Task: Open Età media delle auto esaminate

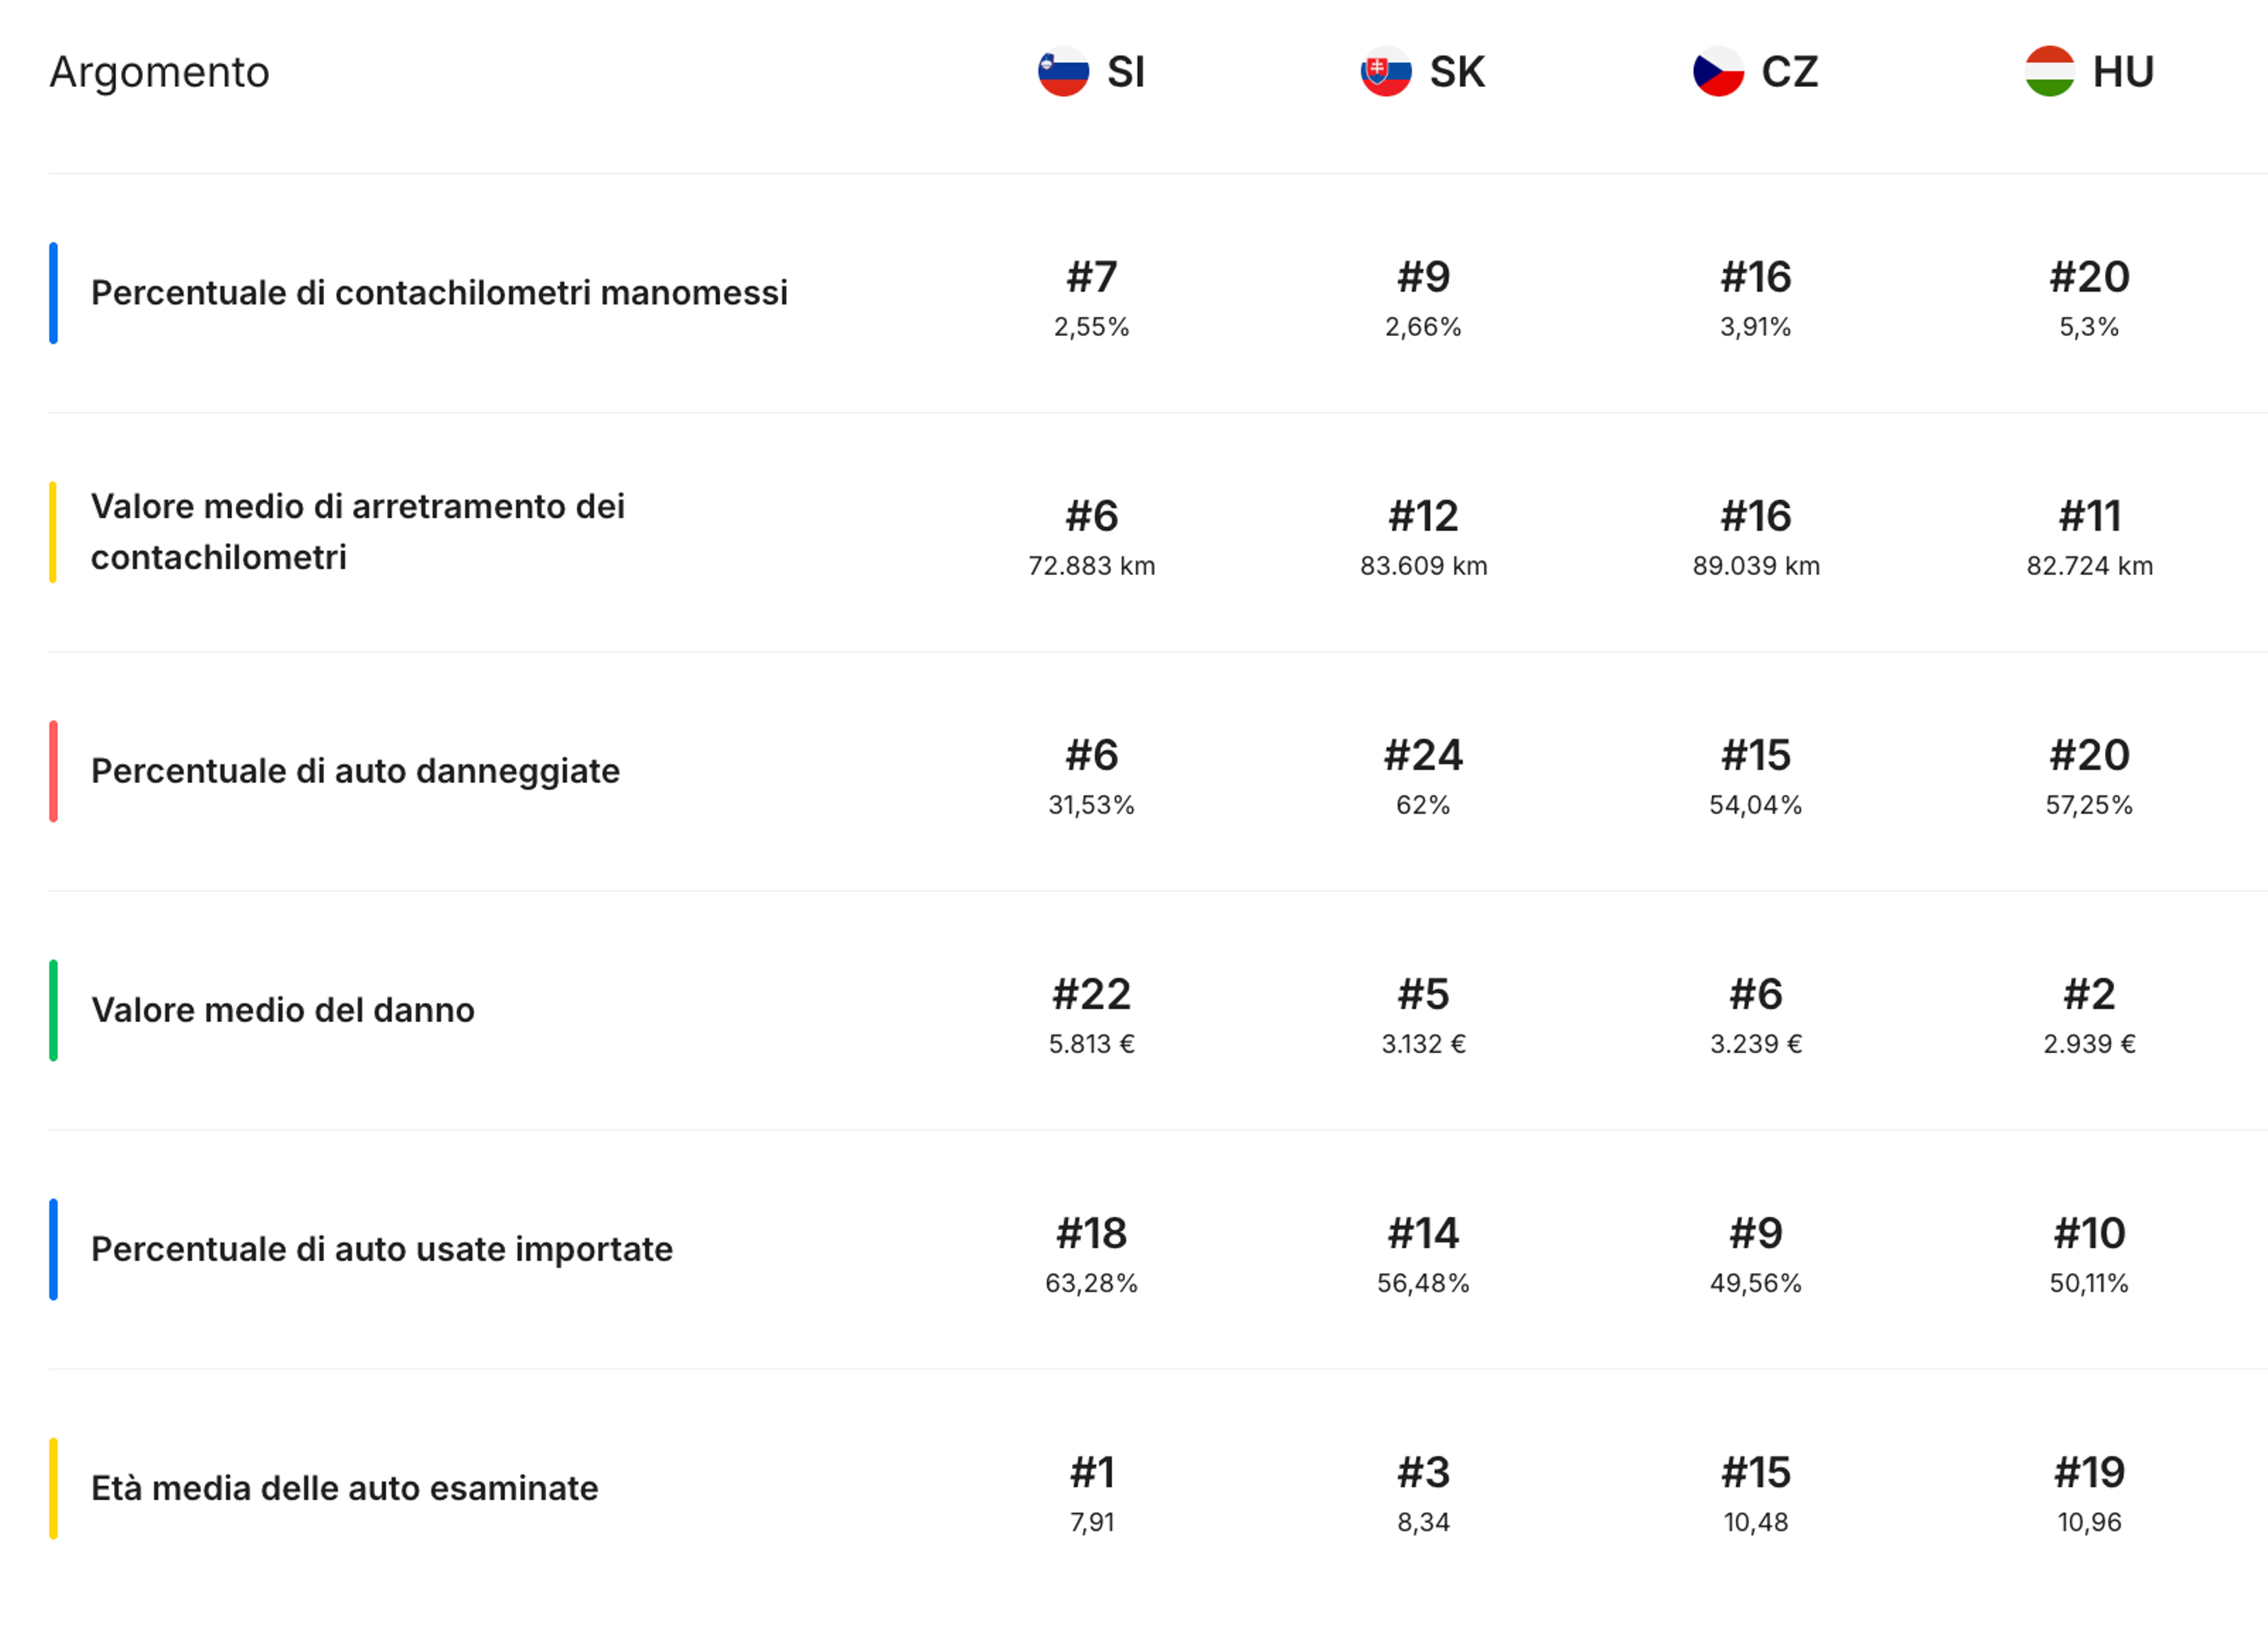Action: (345, 1488)
